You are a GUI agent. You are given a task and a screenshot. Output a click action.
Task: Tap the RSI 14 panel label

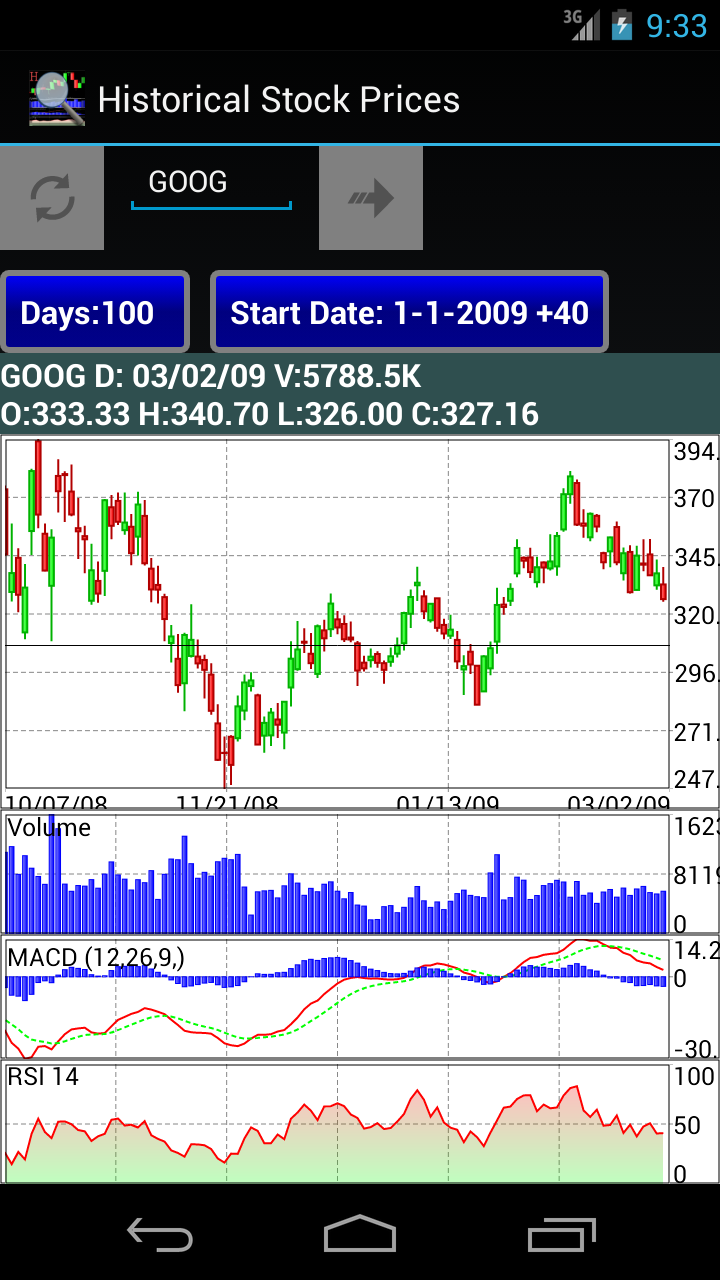(x=43, y=1077)
